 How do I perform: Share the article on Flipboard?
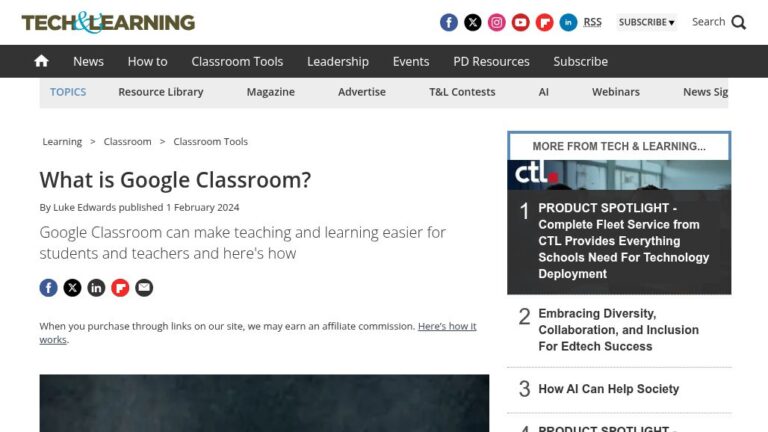point(120,288)
